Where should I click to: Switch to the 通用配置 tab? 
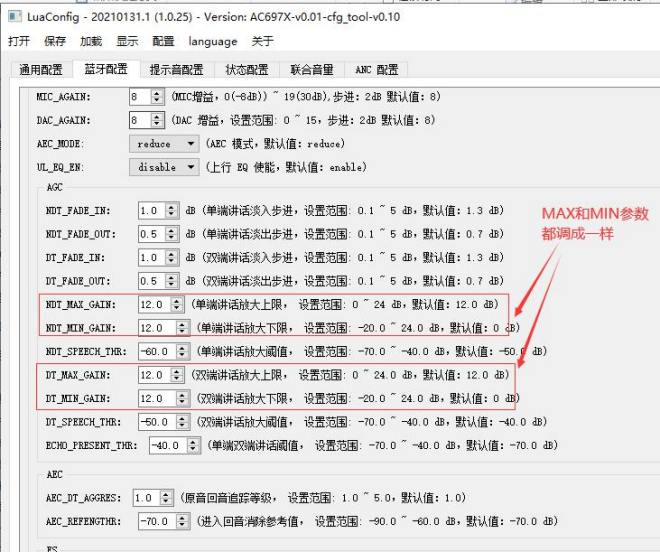41,69
